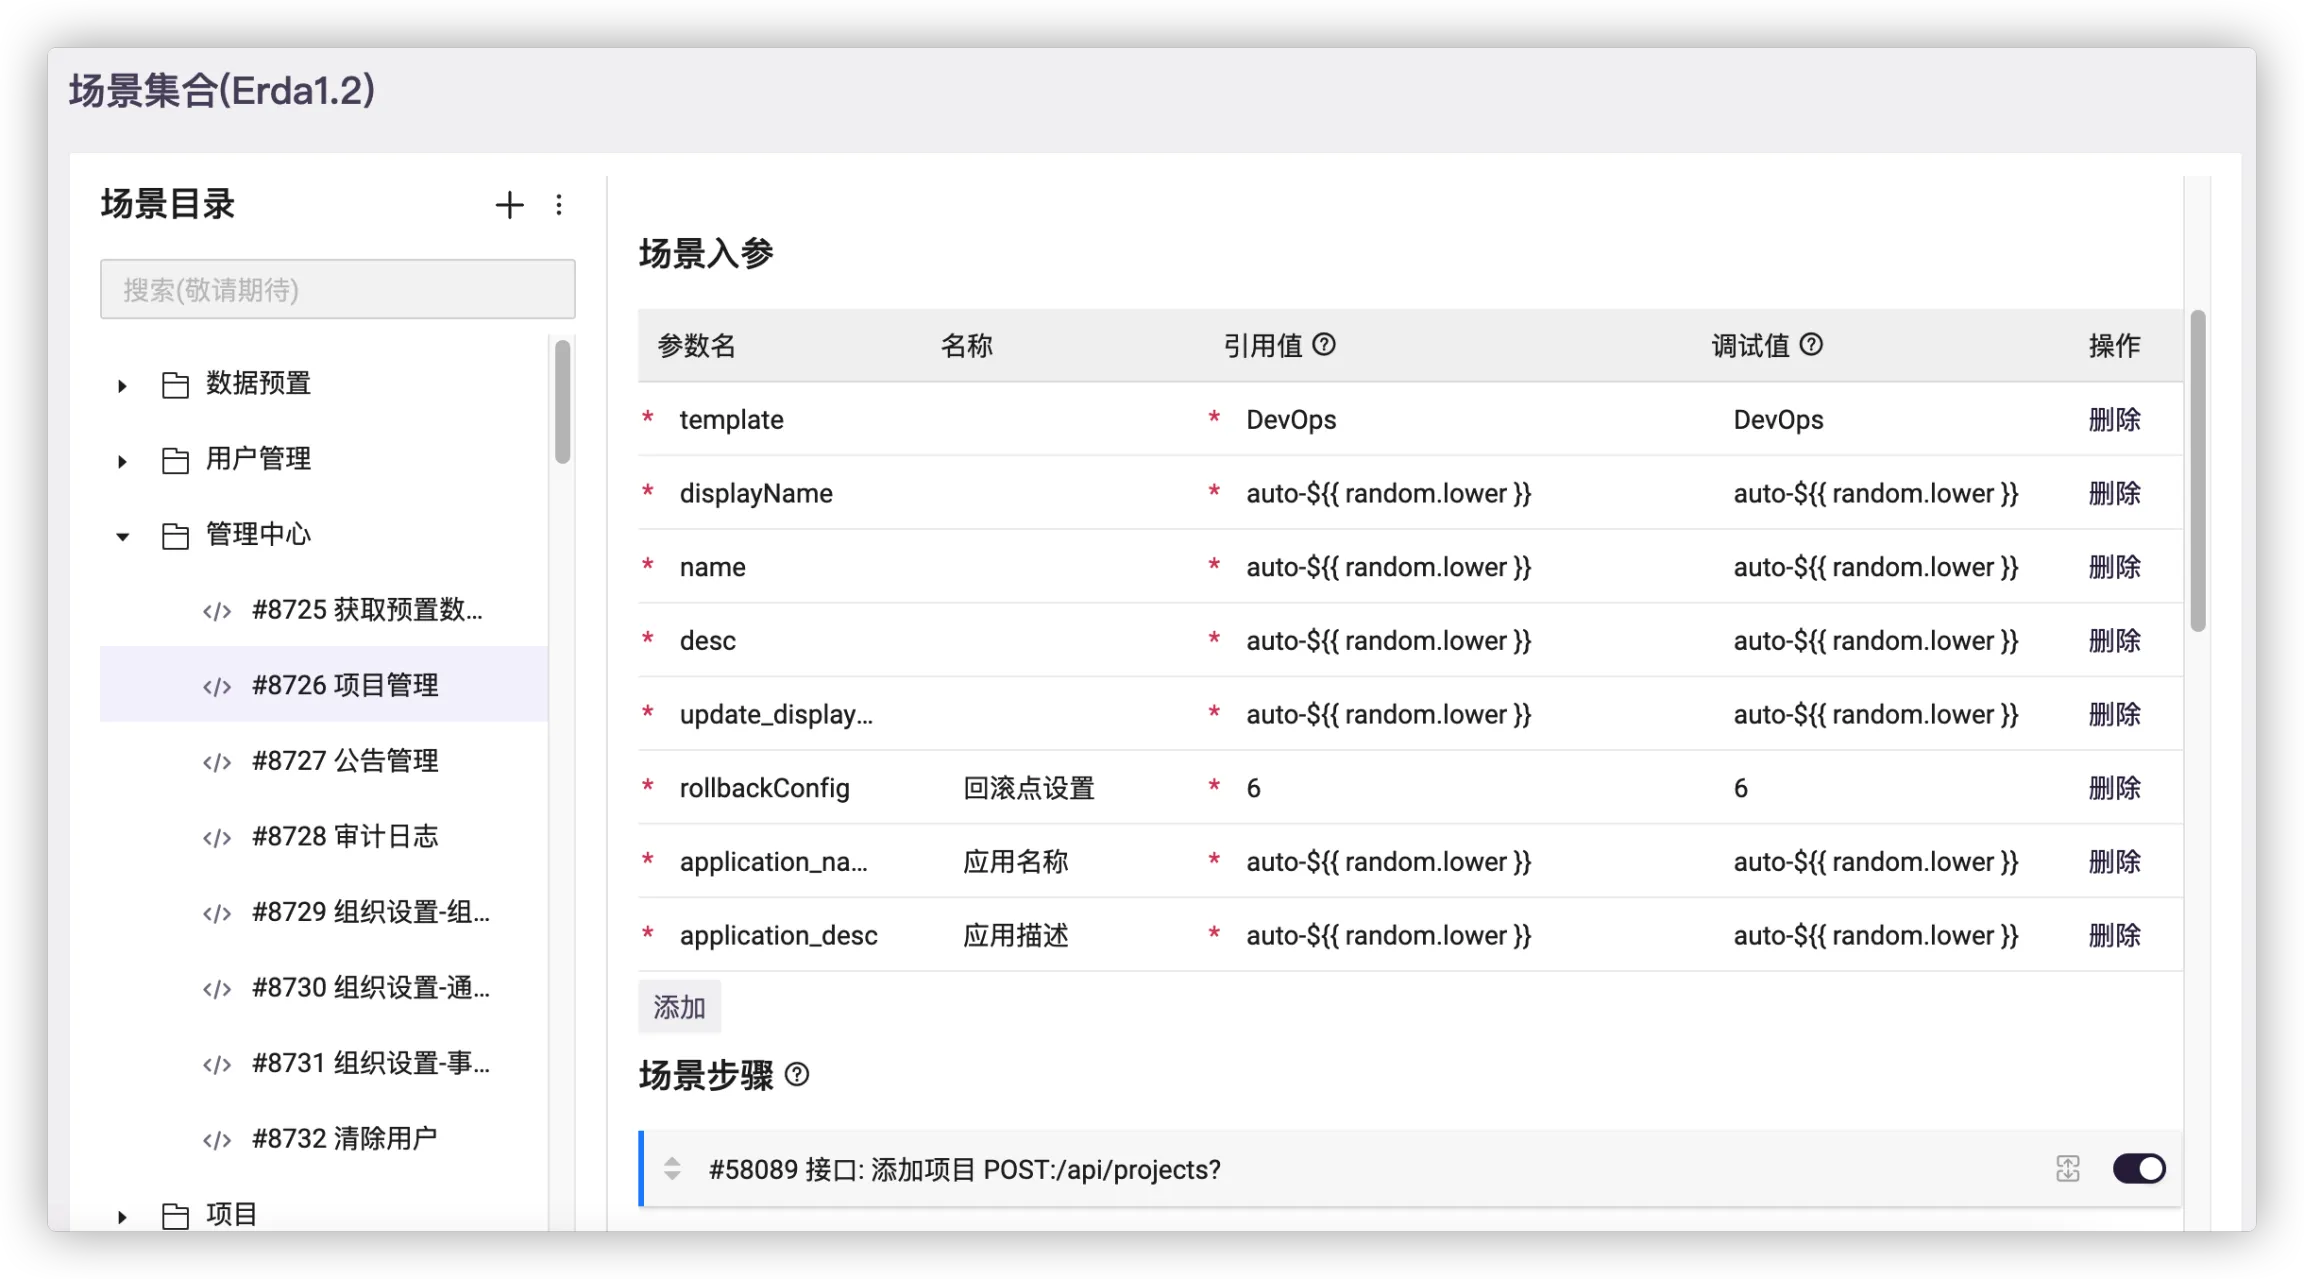Viewport: 2304px width, 1279px height.
Task: Collapse the 管理中心 folder
Action: click(x=122, y=537)
